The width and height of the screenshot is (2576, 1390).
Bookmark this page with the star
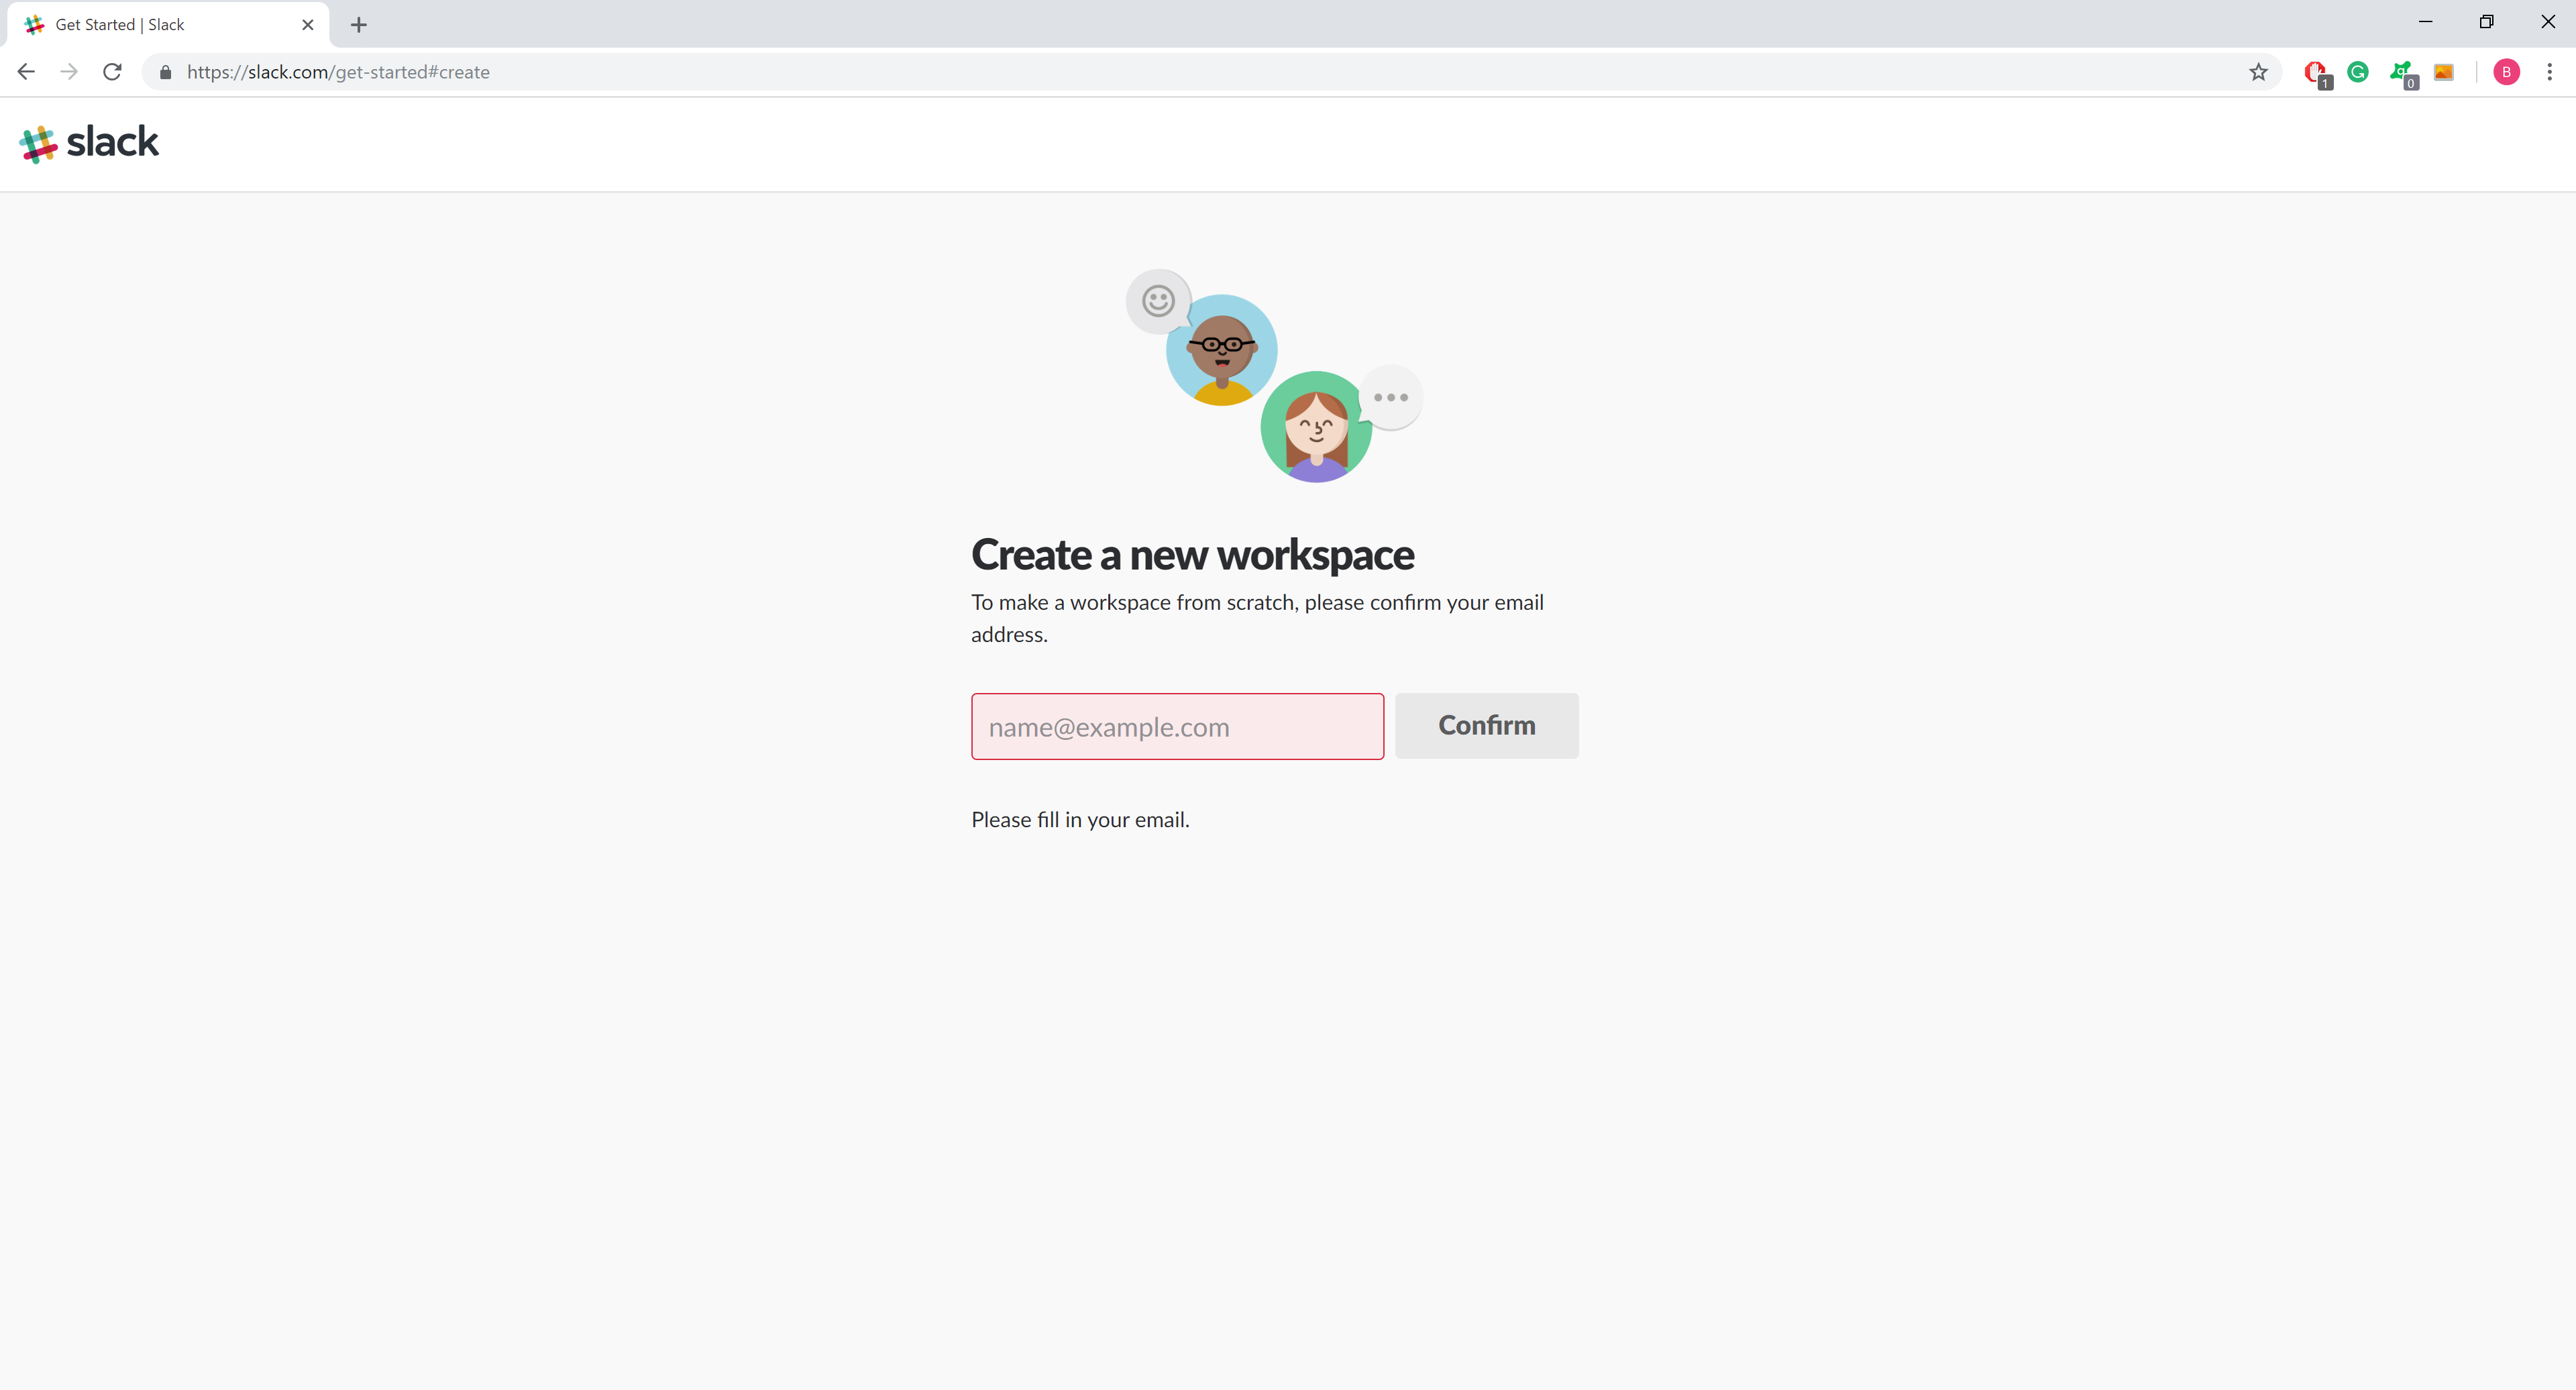click(2258, 72)
